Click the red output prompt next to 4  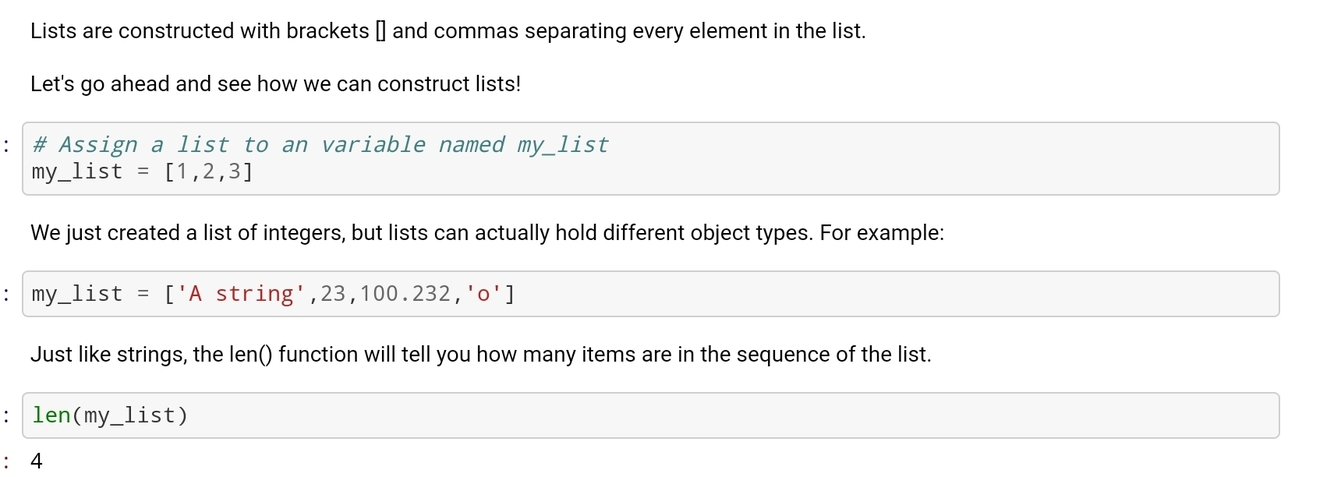tap(7, 461)
